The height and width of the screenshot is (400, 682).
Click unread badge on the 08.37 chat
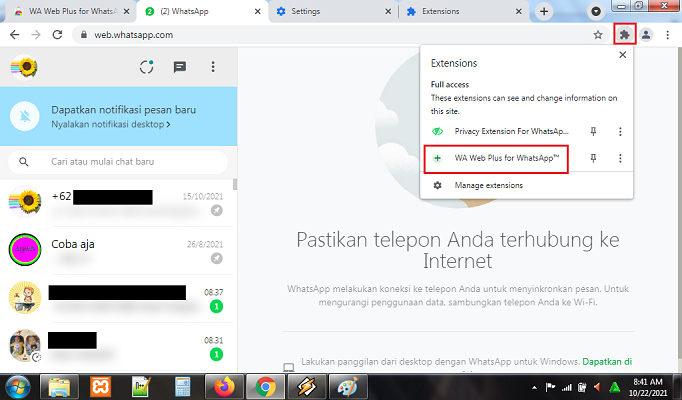click(216, 307)
